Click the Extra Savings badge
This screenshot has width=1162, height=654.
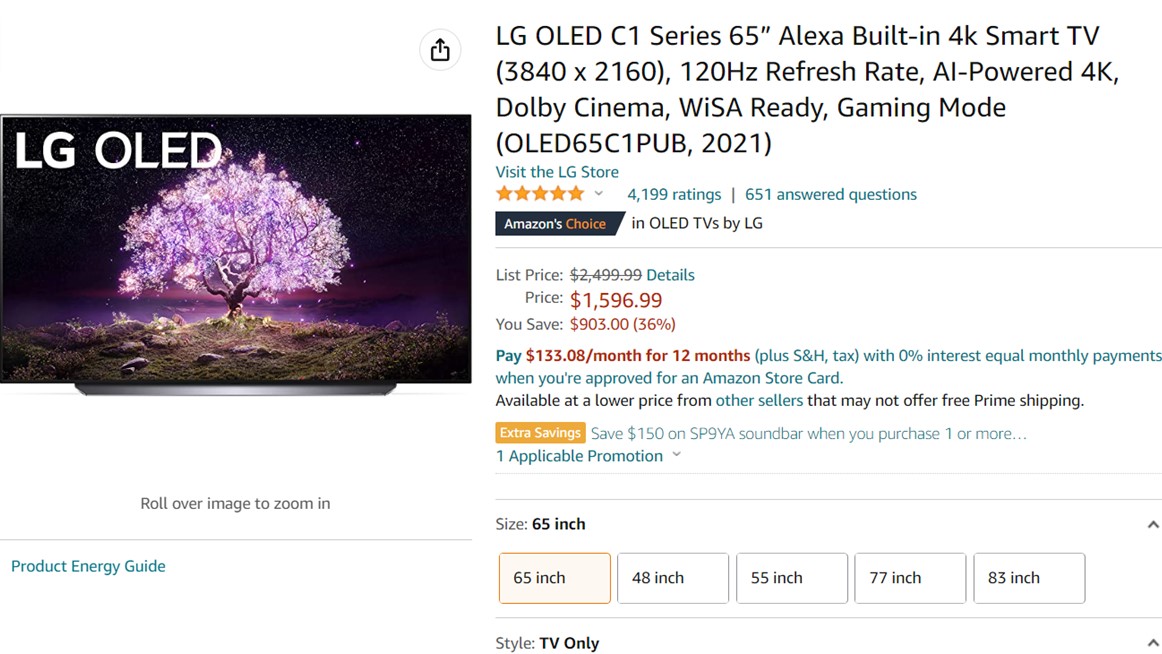click(x=540, y=433)
